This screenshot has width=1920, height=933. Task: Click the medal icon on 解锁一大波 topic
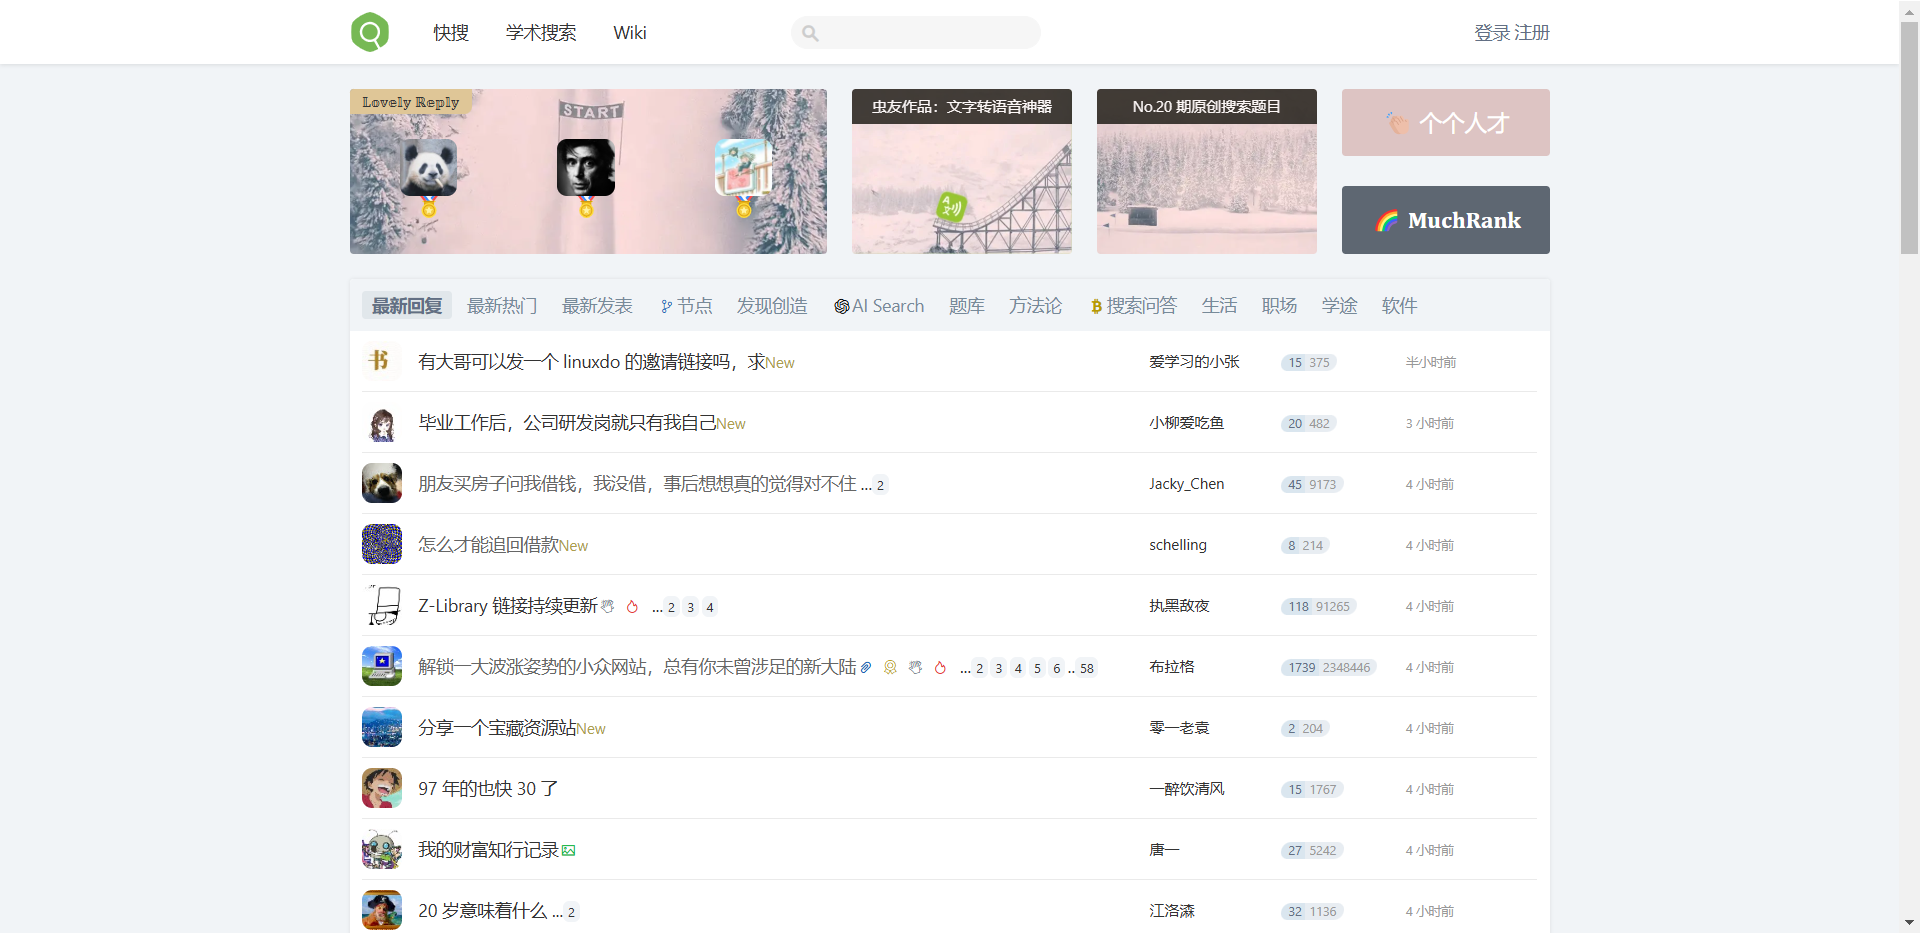point(890,667)
